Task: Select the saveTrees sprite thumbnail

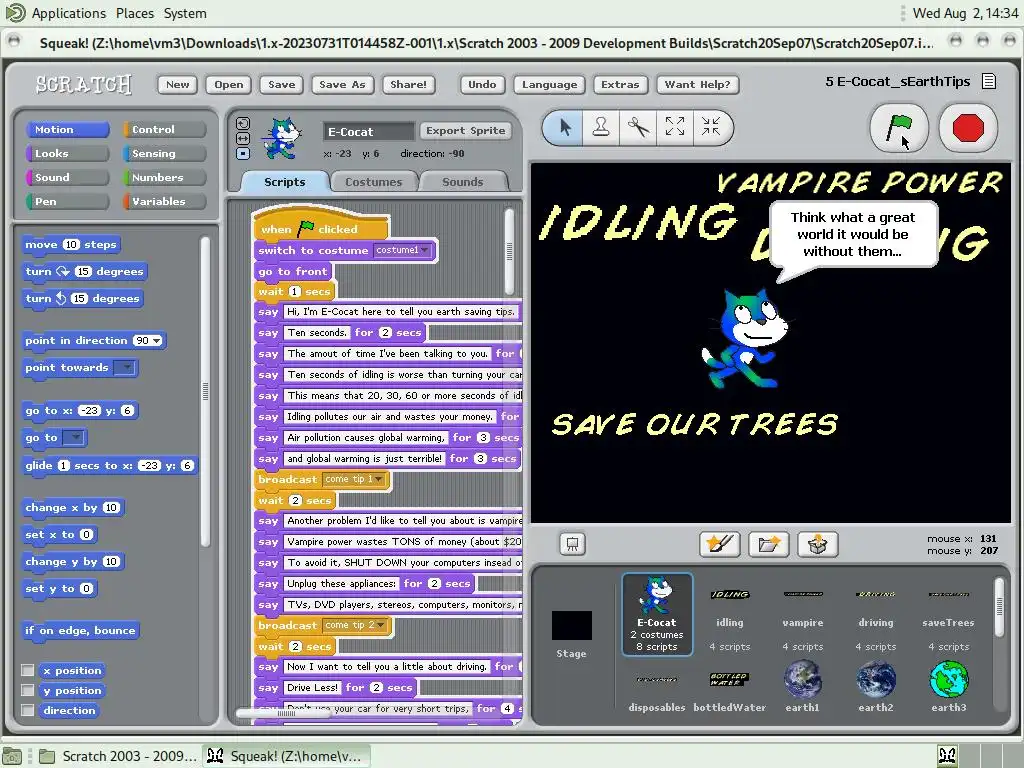Action: point(948,613)
